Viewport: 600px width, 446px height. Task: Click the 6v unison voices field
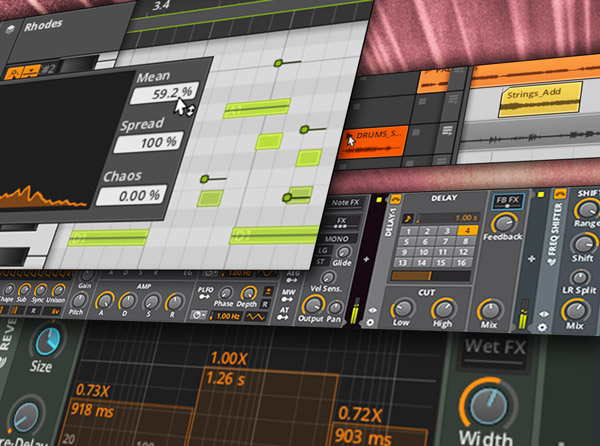[54, 311]
